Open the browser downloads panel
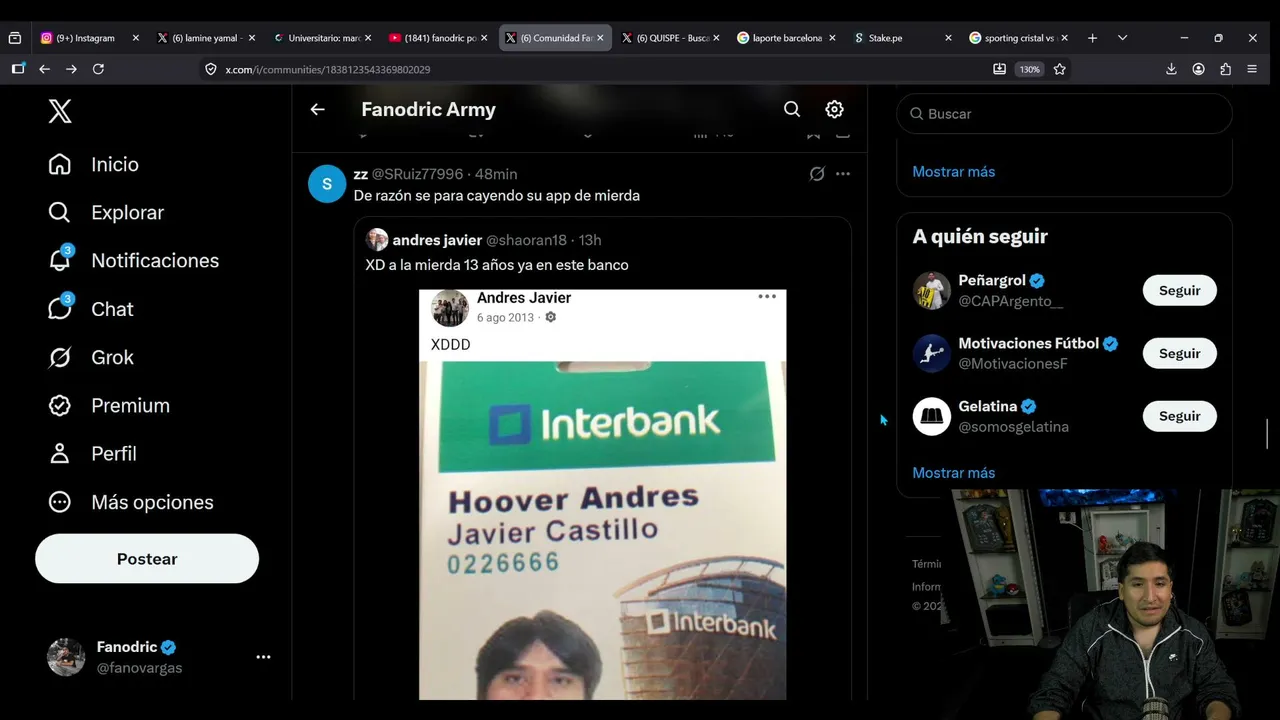The height and width of the screenshot is (720, 1280). coord(1171,69)
